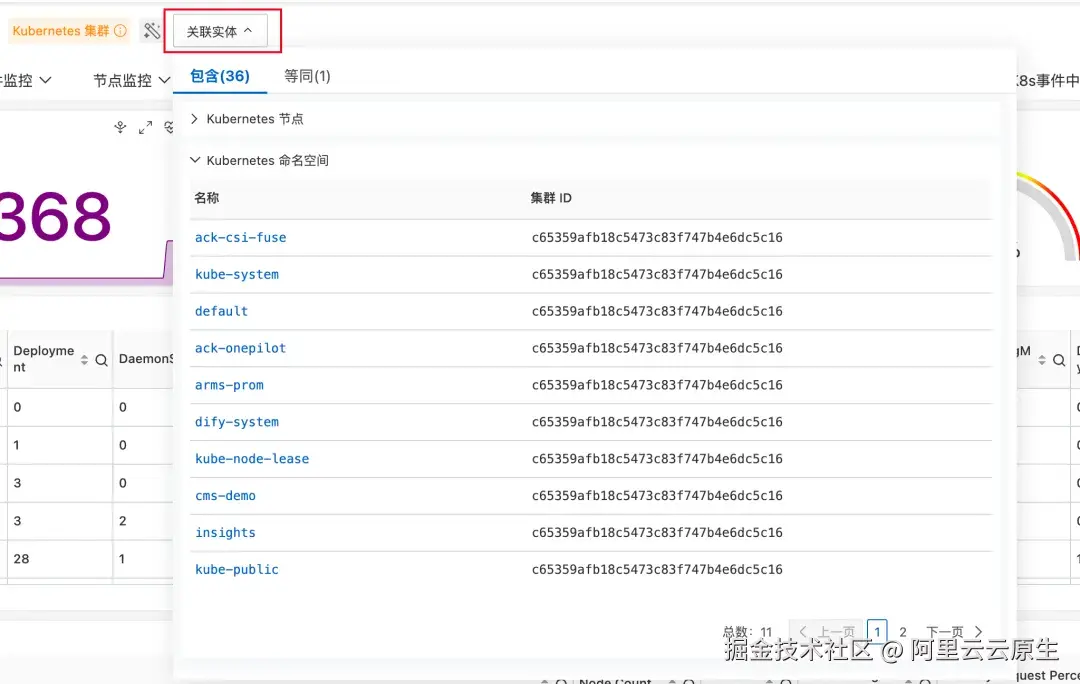This screenshot has height=684, width=1080.
Task: Open the kube-system namespace link
Action: pyautogui.click(x=237, y=275)
